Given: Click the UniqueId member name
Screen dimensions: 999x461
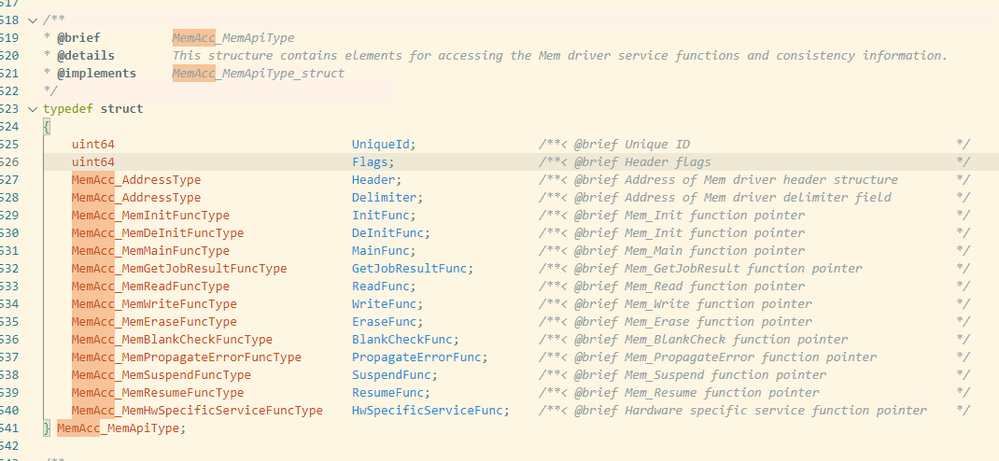Looking at the screenshot, I should pyautogui.click(x=382, y=144).
